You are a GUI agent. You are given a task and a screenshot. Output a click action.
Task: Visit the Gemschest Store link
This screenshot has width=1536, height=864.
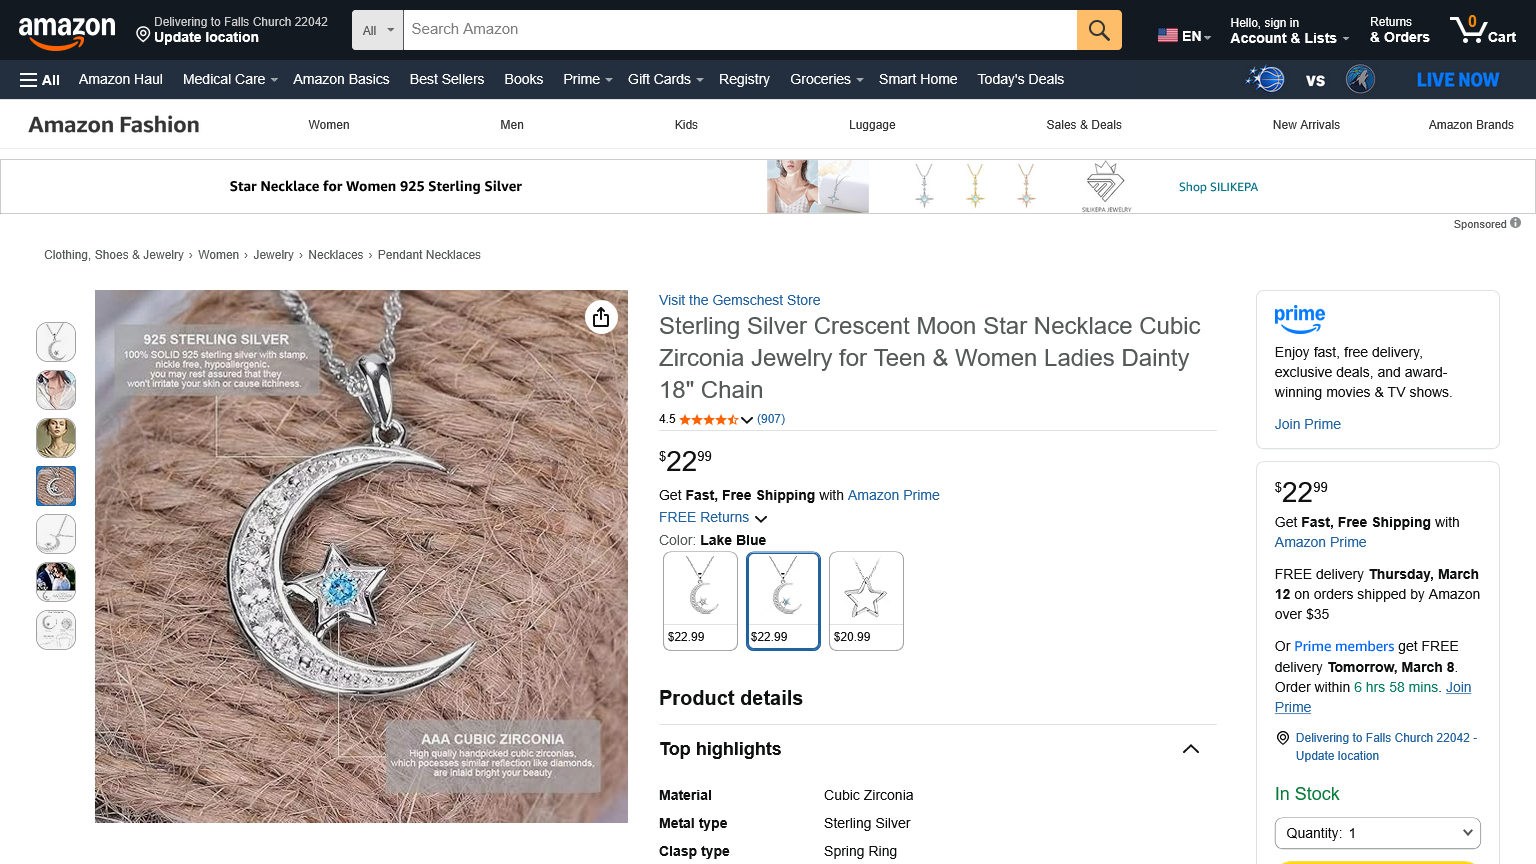pyautogui.click(x=739, y=300)
